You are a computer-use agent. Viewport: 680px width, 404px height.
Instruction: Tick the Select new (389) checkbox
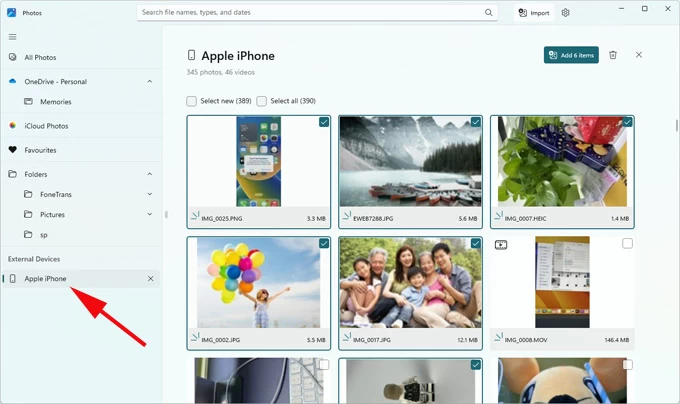192,101
